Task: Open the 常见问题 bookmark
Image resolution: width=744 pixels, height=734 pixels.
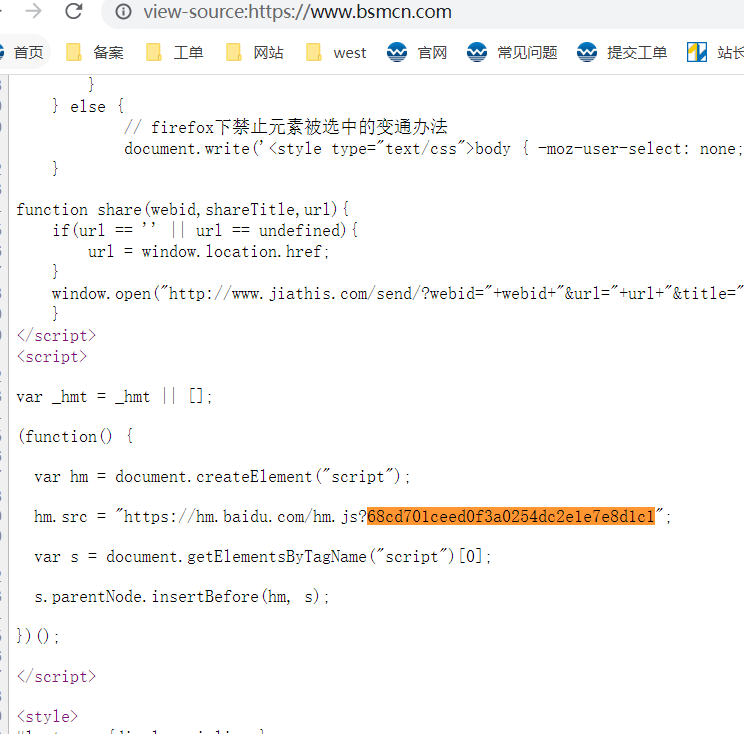Action: [513, 53]
